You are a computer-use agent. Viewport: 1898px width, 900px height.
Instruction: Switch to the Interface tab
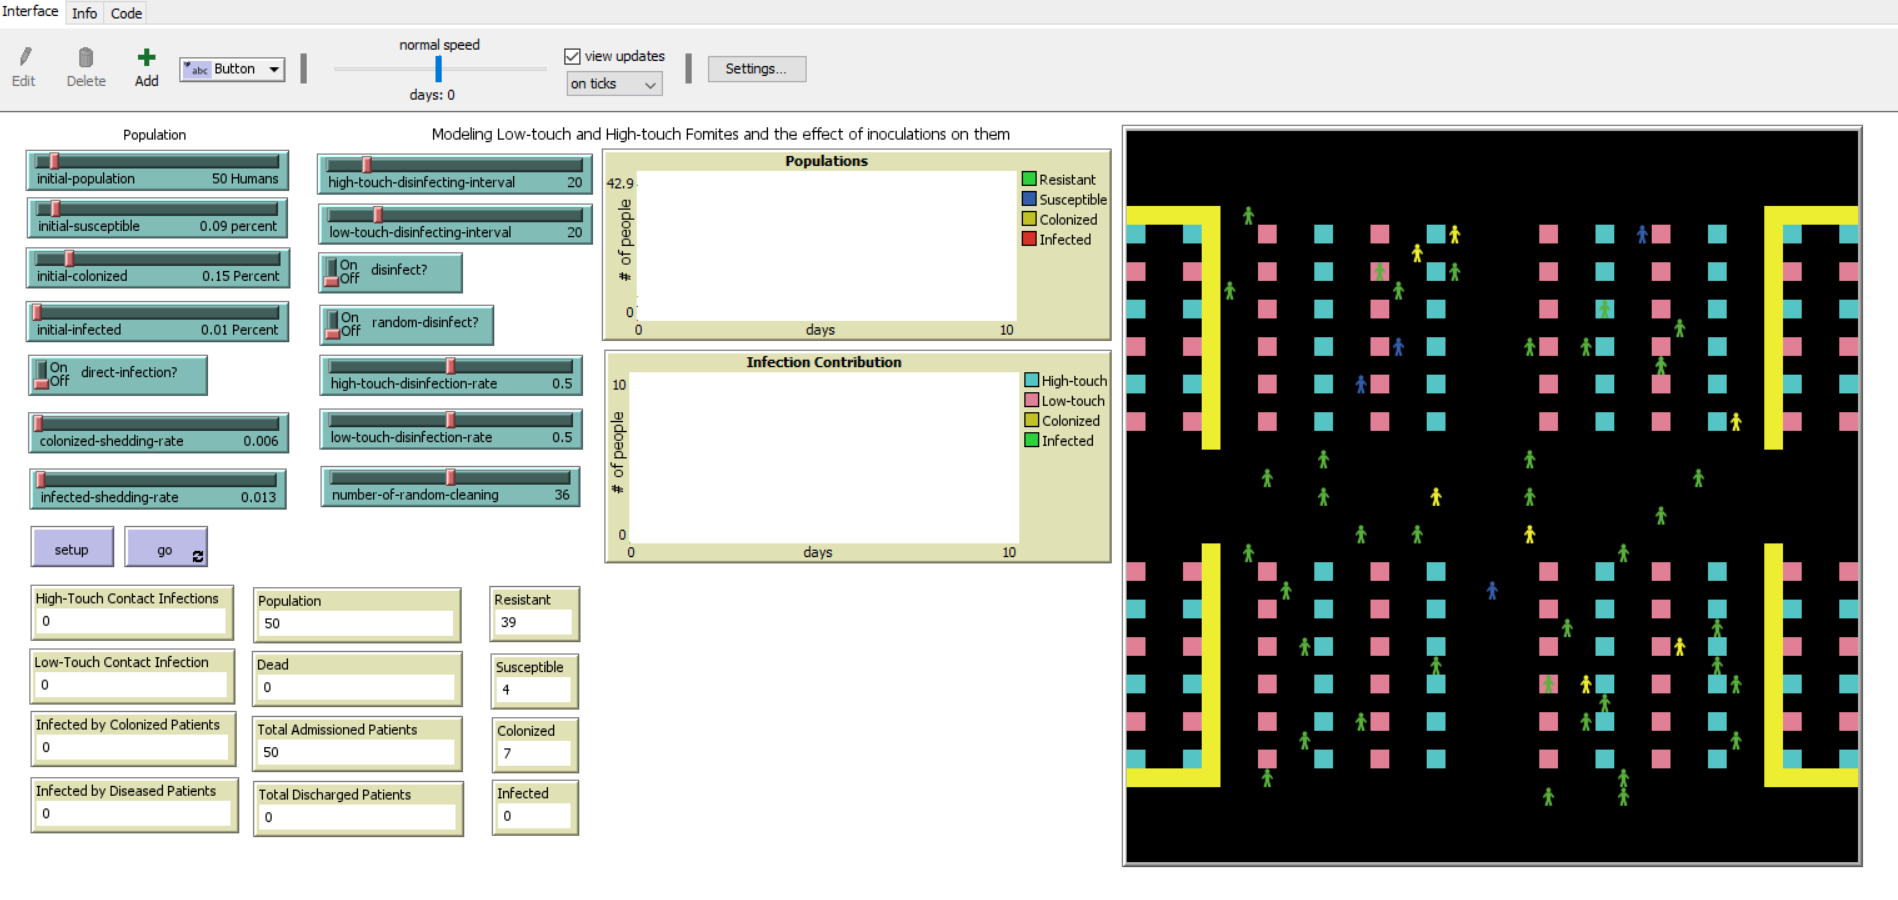tap(31, 11)
